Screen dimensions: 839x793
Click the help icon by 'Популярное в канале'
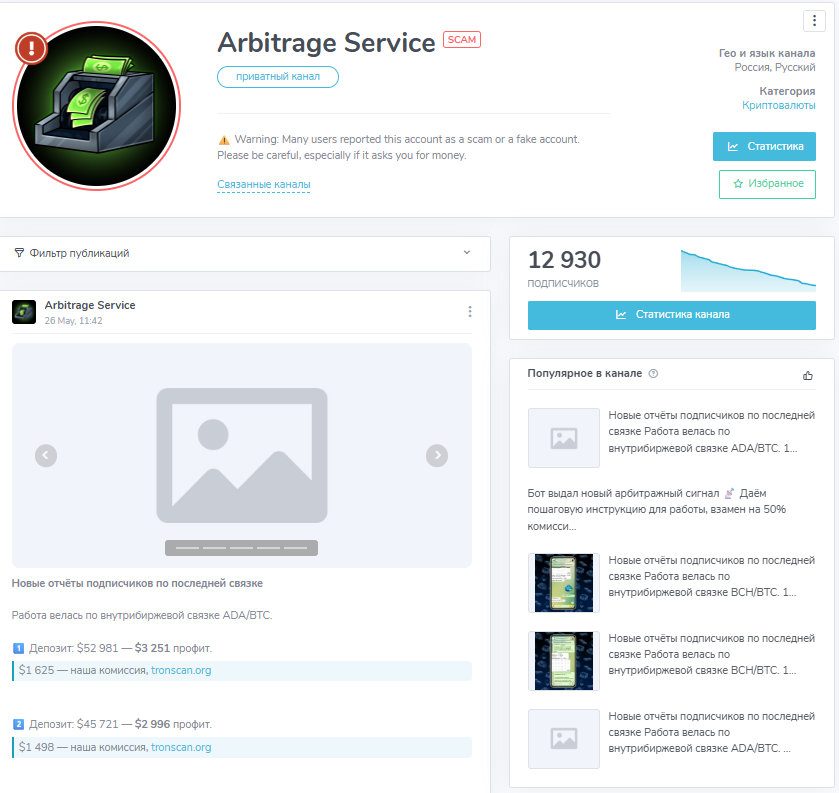pos(653,373)
